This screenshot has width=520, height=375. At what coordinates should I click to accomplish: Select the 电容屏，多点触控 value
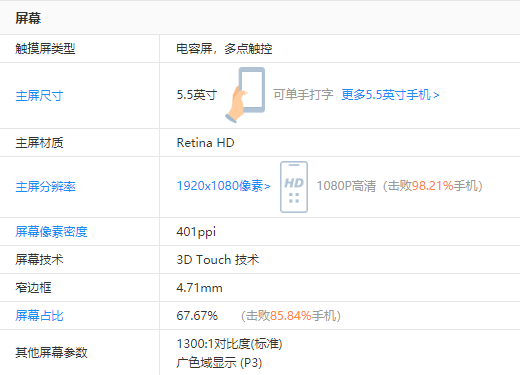coord(224,49)
